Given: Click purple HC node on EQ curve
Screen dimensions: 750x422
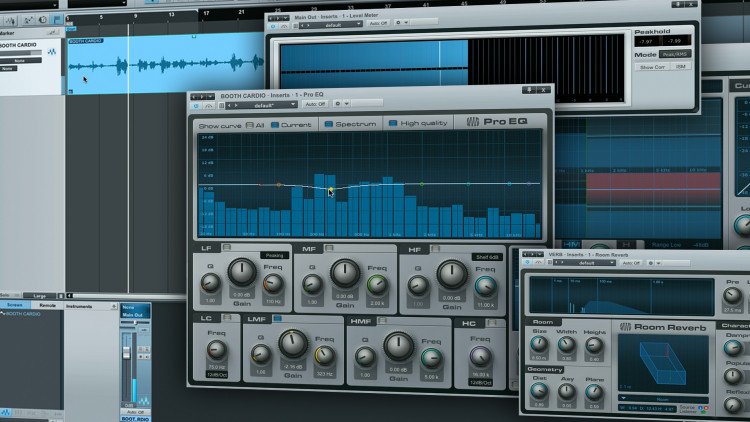Looking at the screenshot, I should tap(529, 184).
